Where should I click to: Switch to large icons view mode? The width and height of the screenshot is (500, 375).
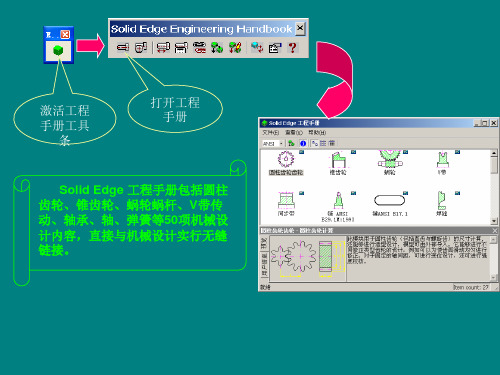coord(315,143)
